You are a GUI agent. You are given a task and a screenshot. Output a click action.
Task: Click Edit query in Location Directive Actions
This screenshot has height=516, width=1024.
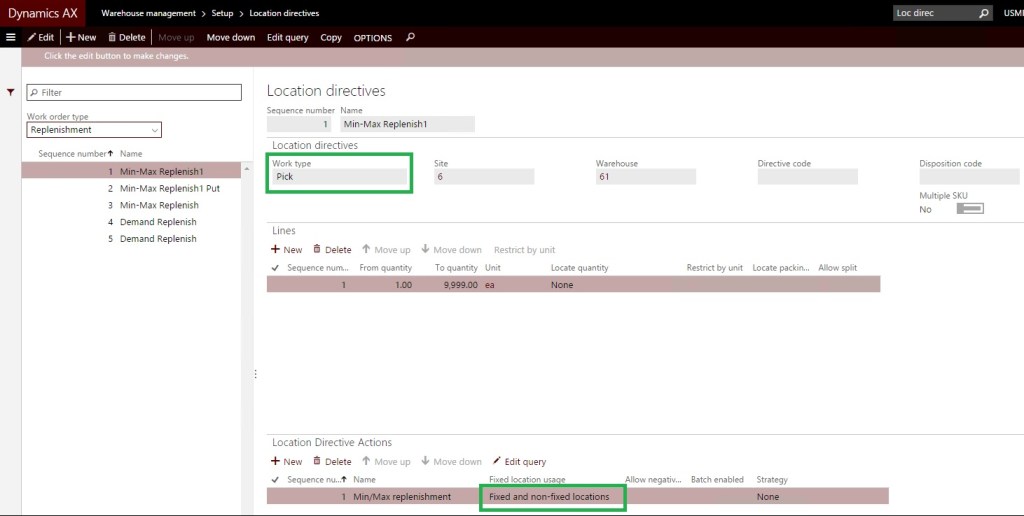coord(519,462)
